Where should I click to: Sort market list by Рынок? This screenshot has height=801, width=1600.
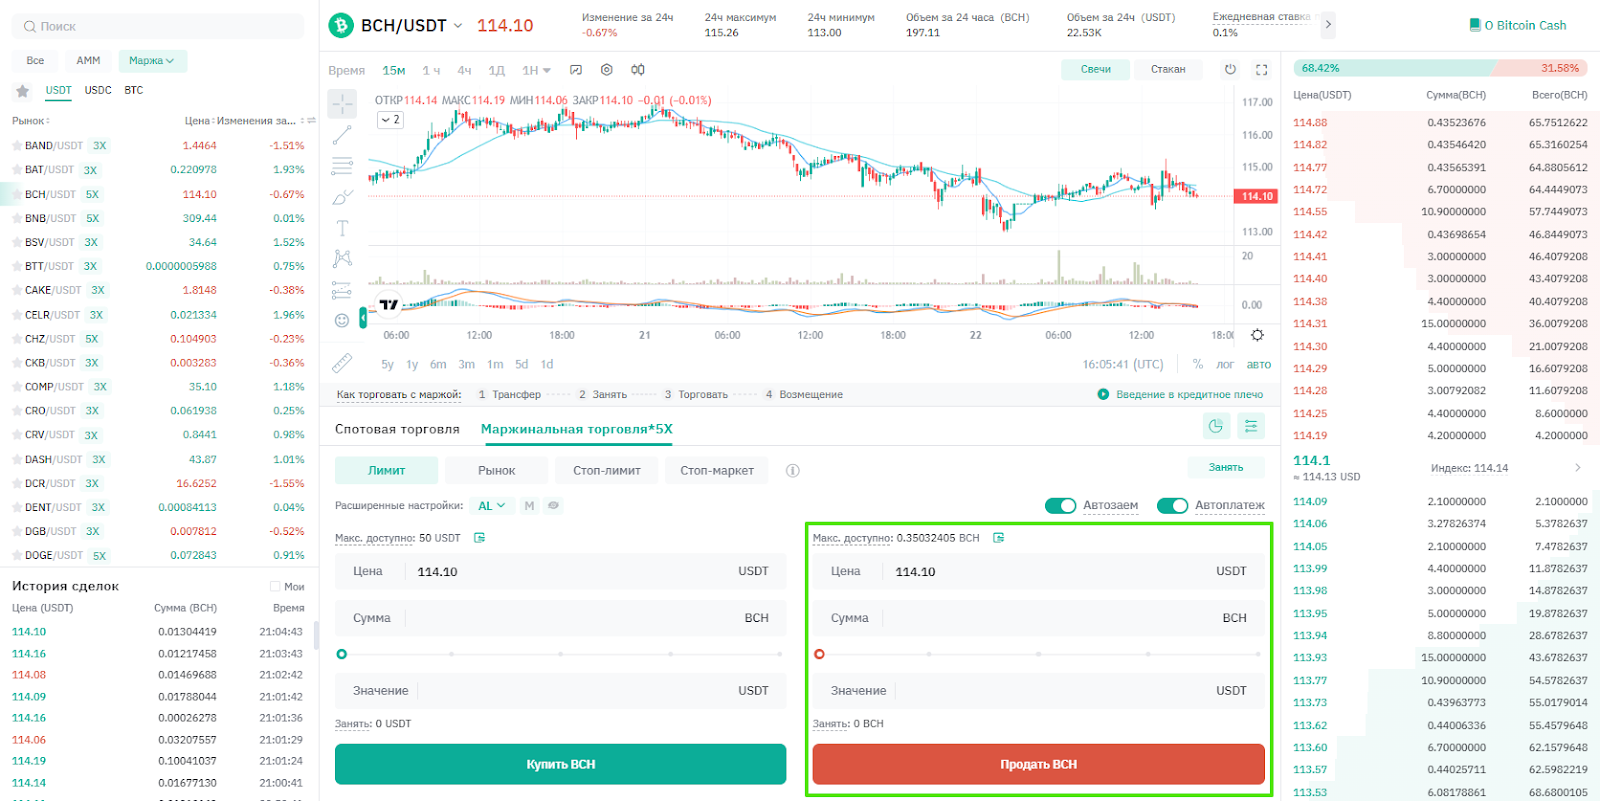(31, 121)
